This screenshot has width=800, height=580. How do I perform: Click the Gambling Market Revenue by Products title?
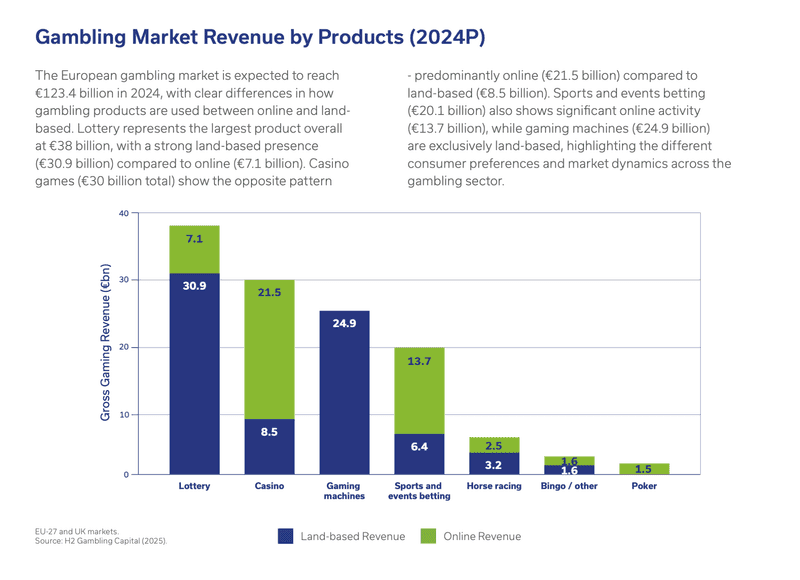260,37
